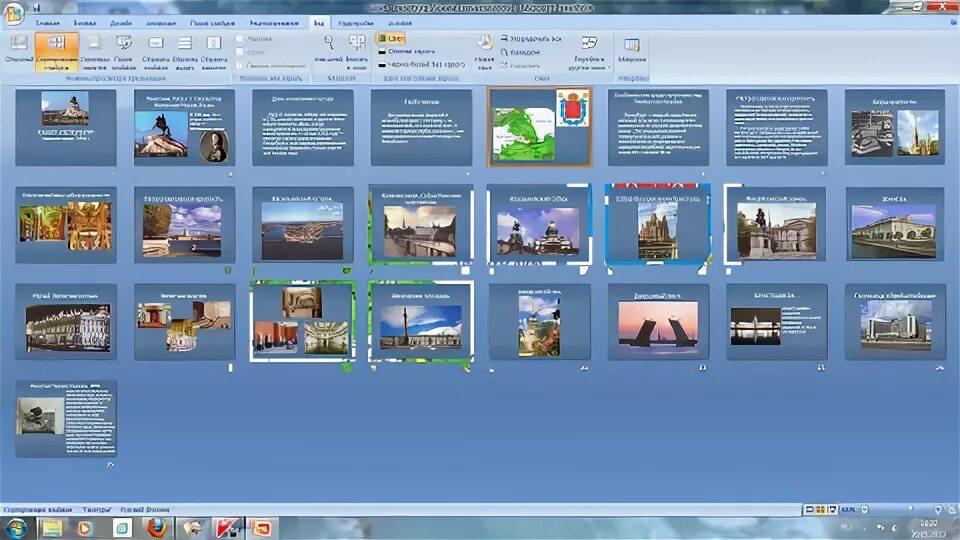Open the Windows Start menu

[16, 528]
